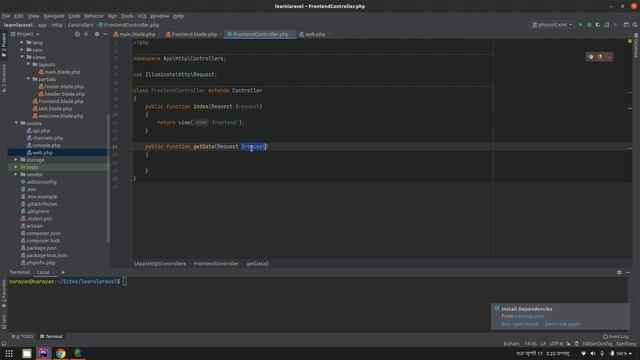
Task: Open in Chrome browser preview icon in editor
Action: click(x=591, y=57)
